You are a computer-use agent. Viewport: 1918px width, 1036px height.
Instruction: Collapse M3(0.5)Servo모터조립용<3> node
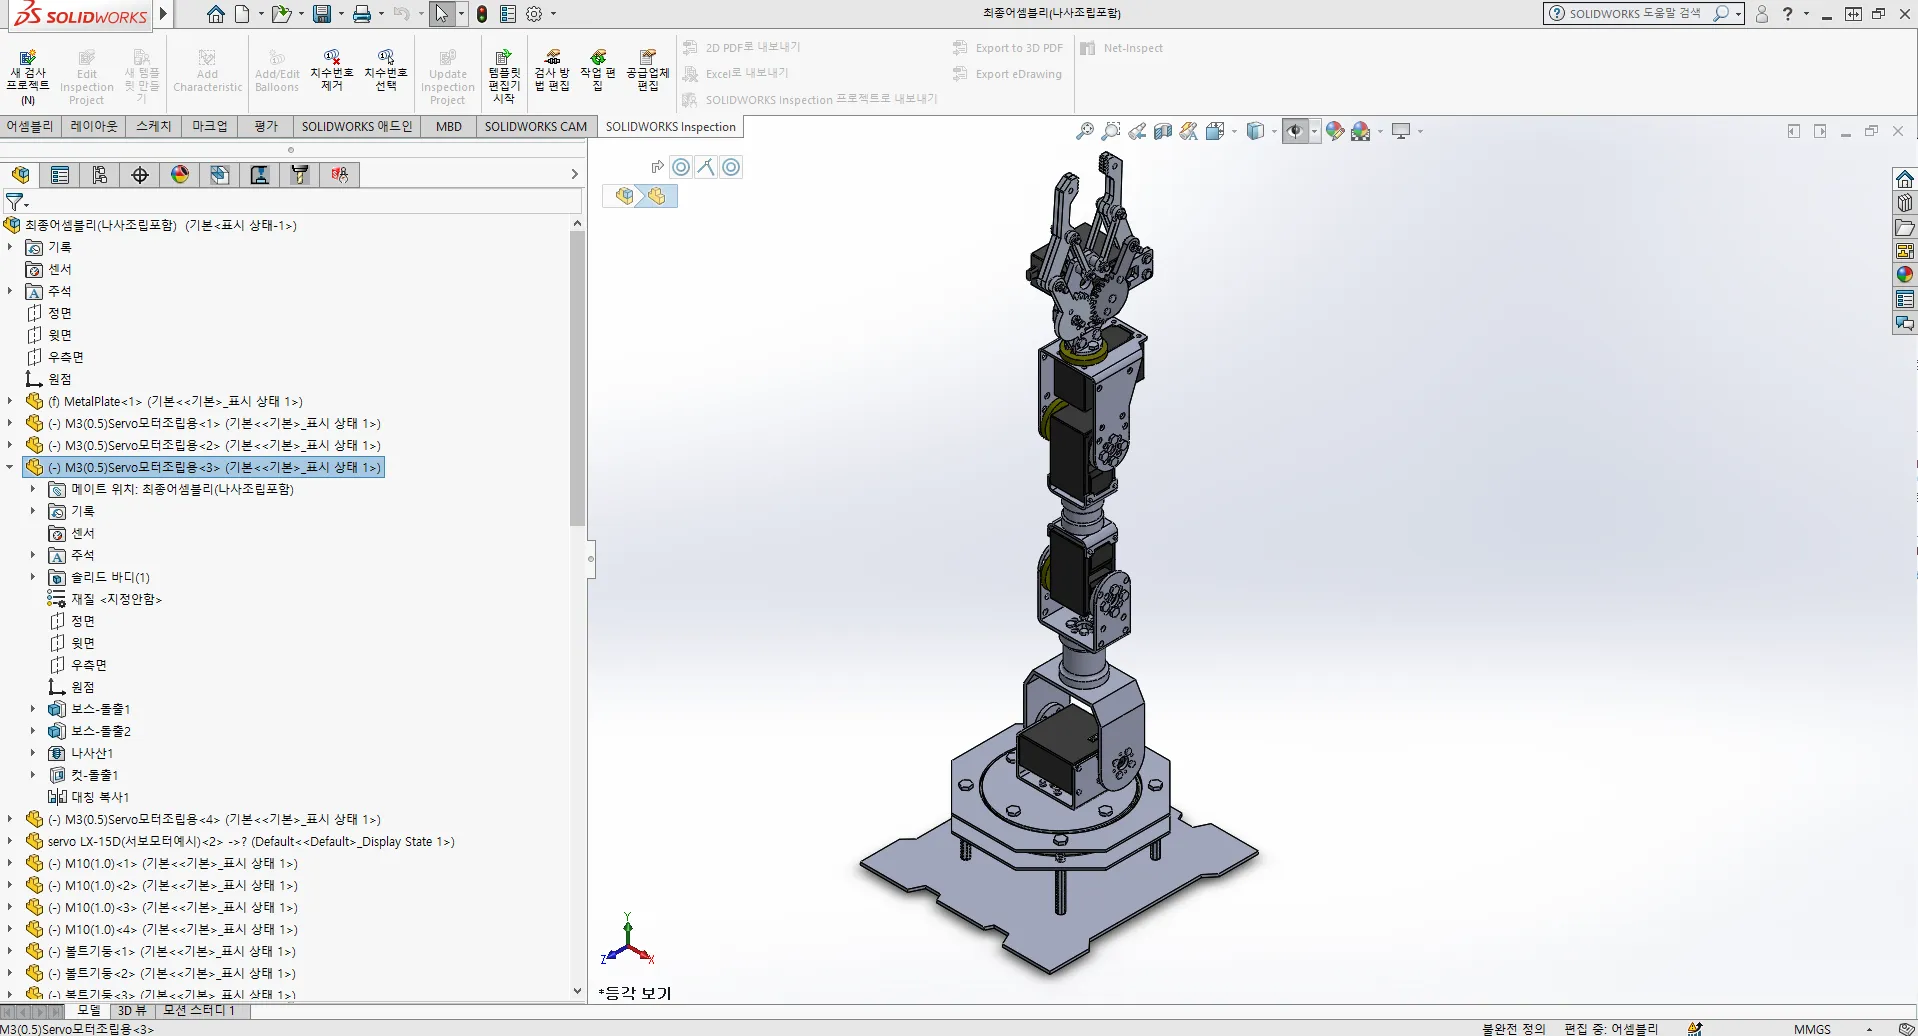10,467
